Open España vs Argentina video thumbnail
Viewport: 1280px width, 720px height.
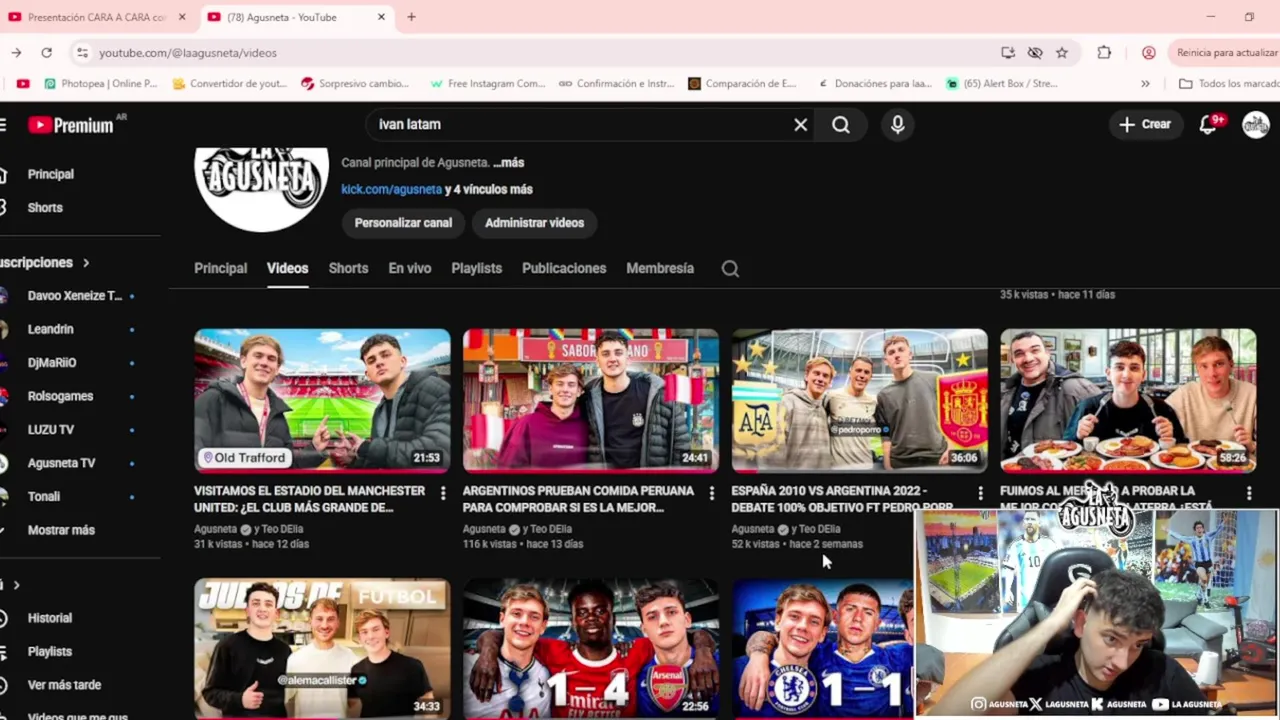point(859,400)
